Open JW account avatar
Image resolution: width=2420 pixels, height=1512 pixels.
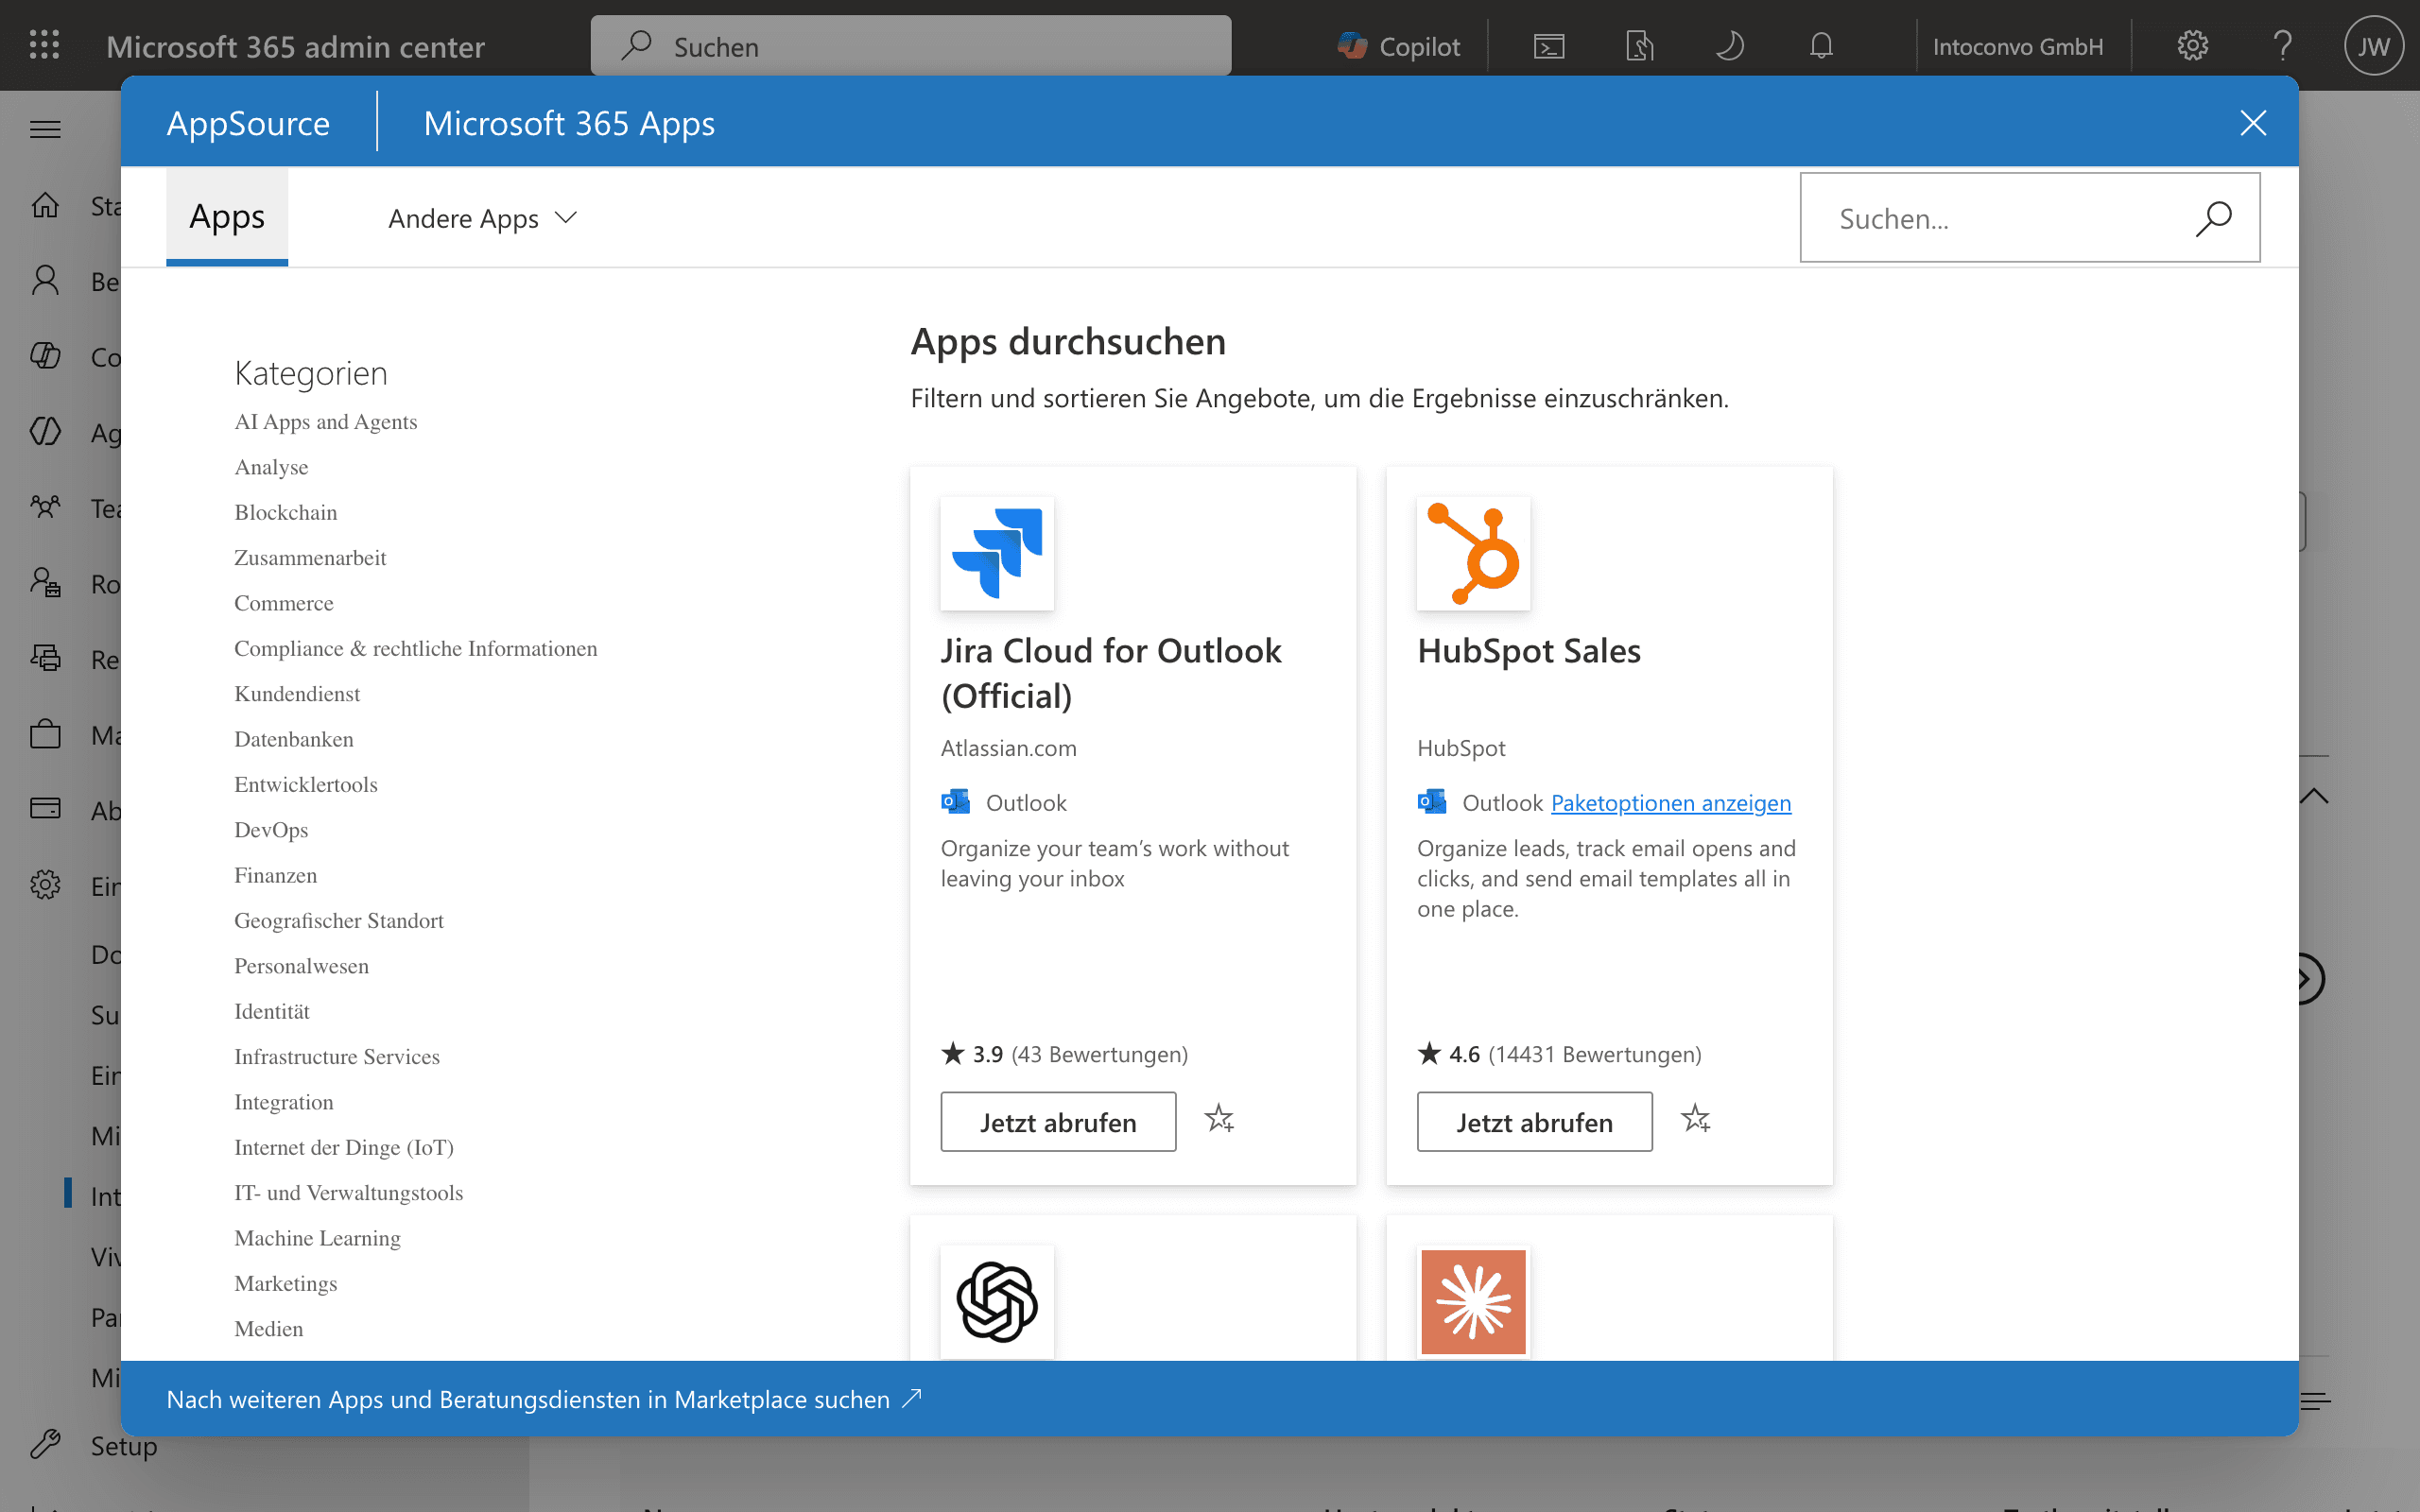tap(2373, 46)
